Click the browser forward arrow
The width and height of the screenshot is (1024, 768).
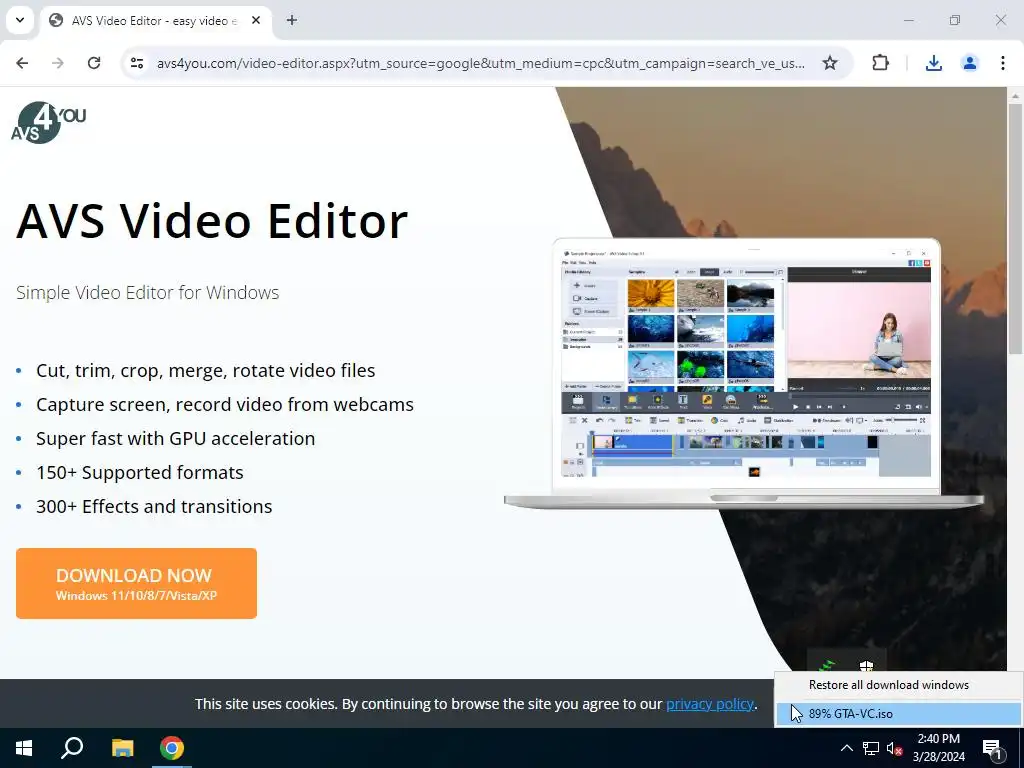(x=58, y=63)
